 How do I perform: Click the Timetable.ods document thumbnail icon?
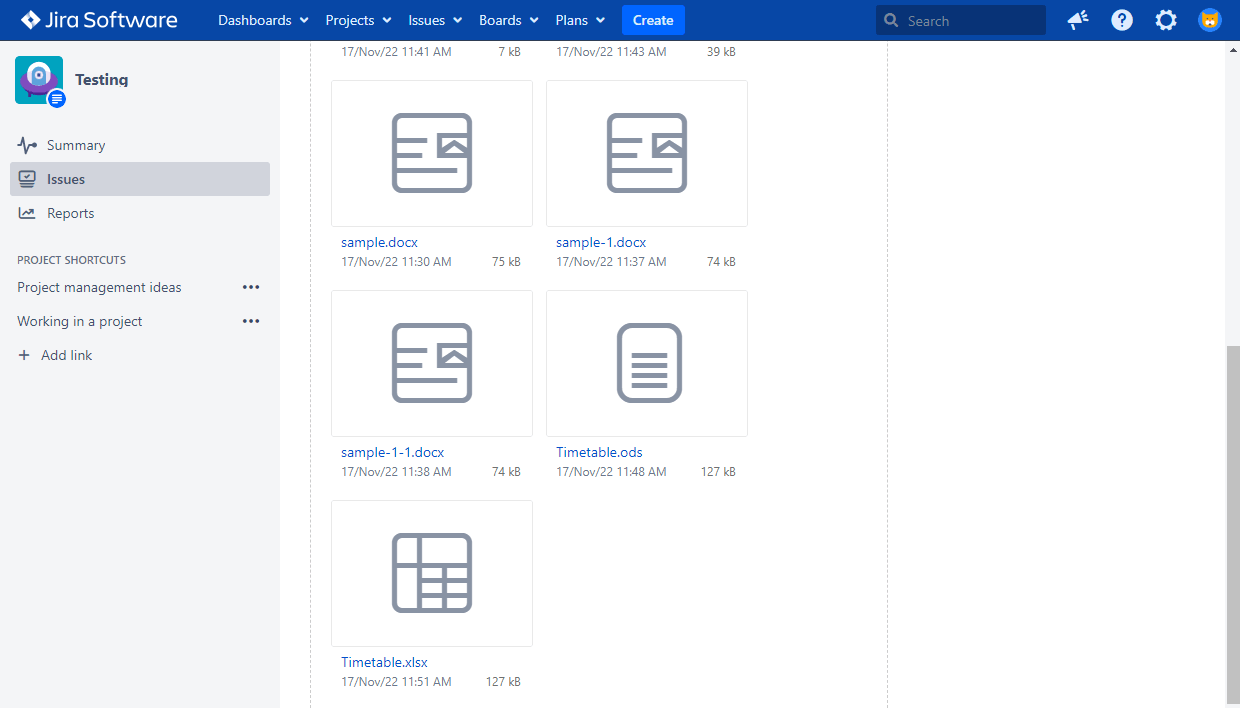coord(648,363)
